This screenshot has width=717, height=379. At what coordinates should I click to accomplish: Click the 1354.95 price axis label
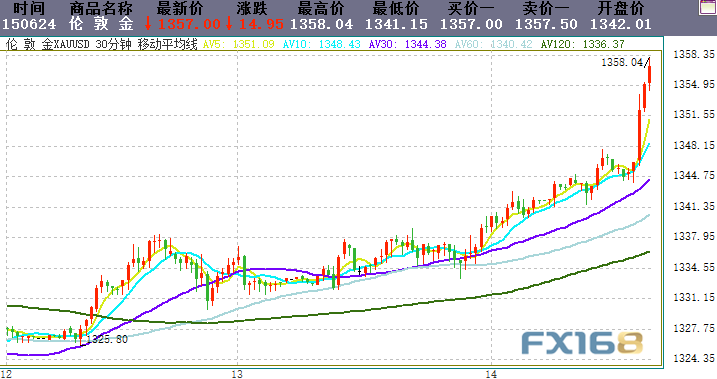693,84
